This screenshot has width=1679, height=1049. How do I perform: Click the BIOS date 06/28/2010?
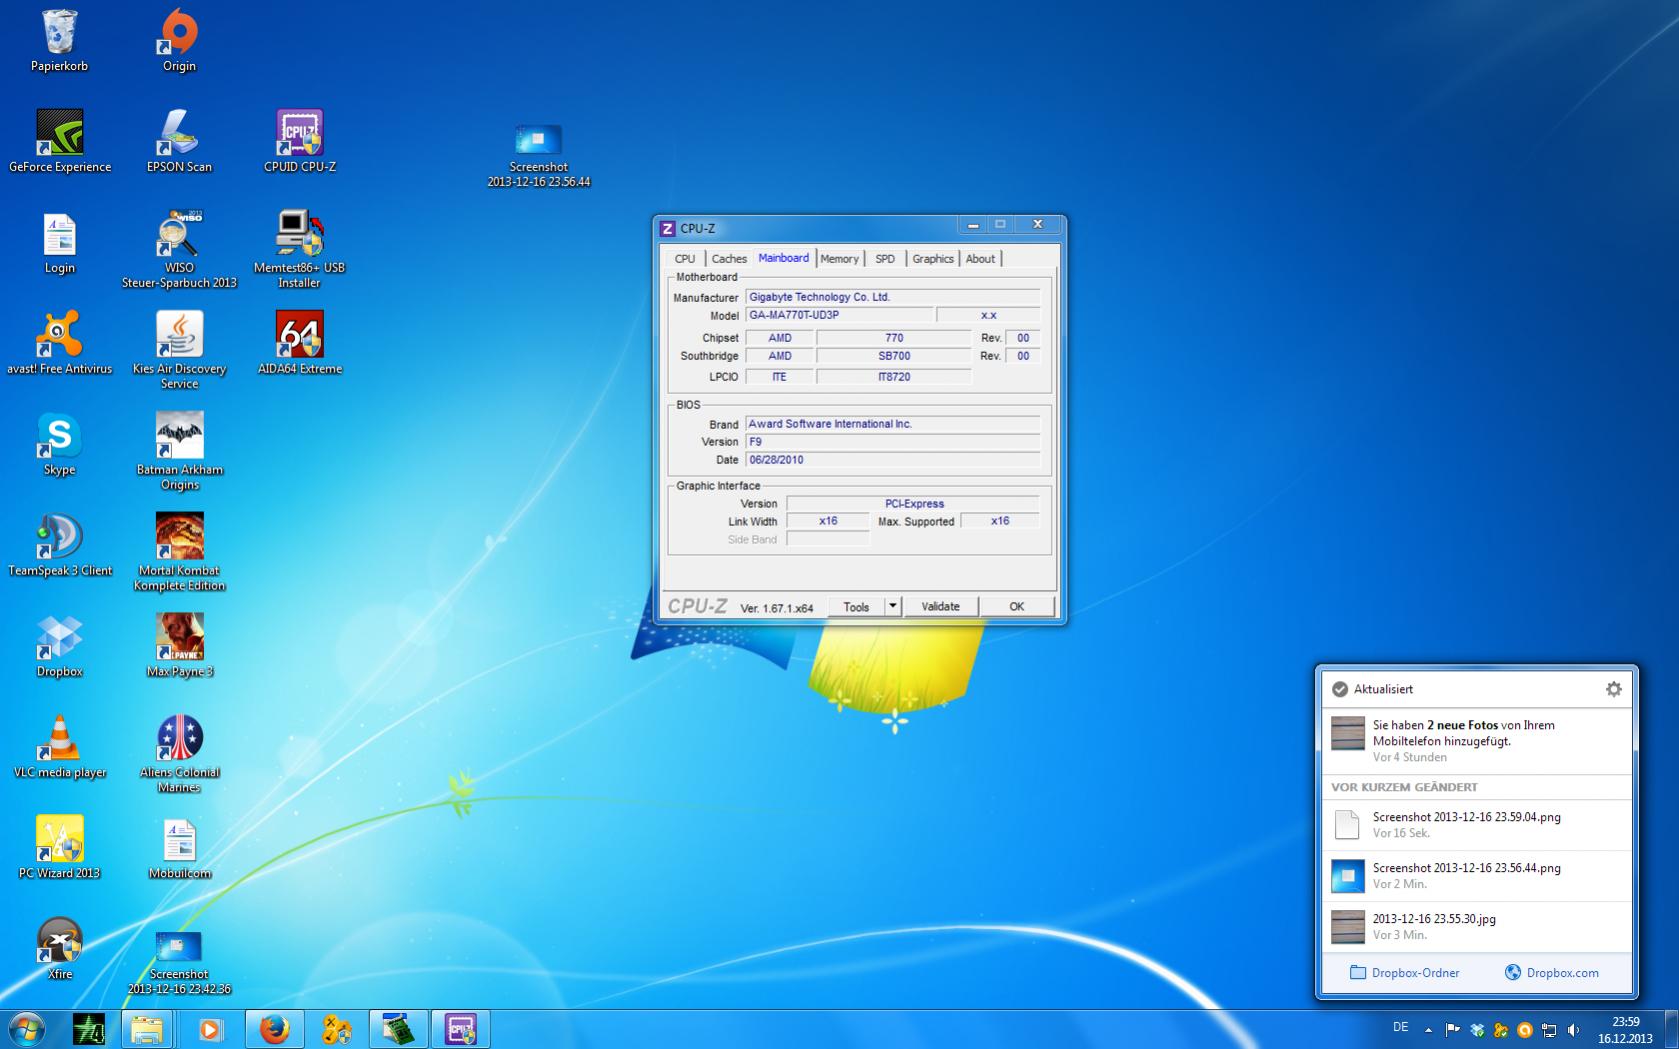click(892, 460)
